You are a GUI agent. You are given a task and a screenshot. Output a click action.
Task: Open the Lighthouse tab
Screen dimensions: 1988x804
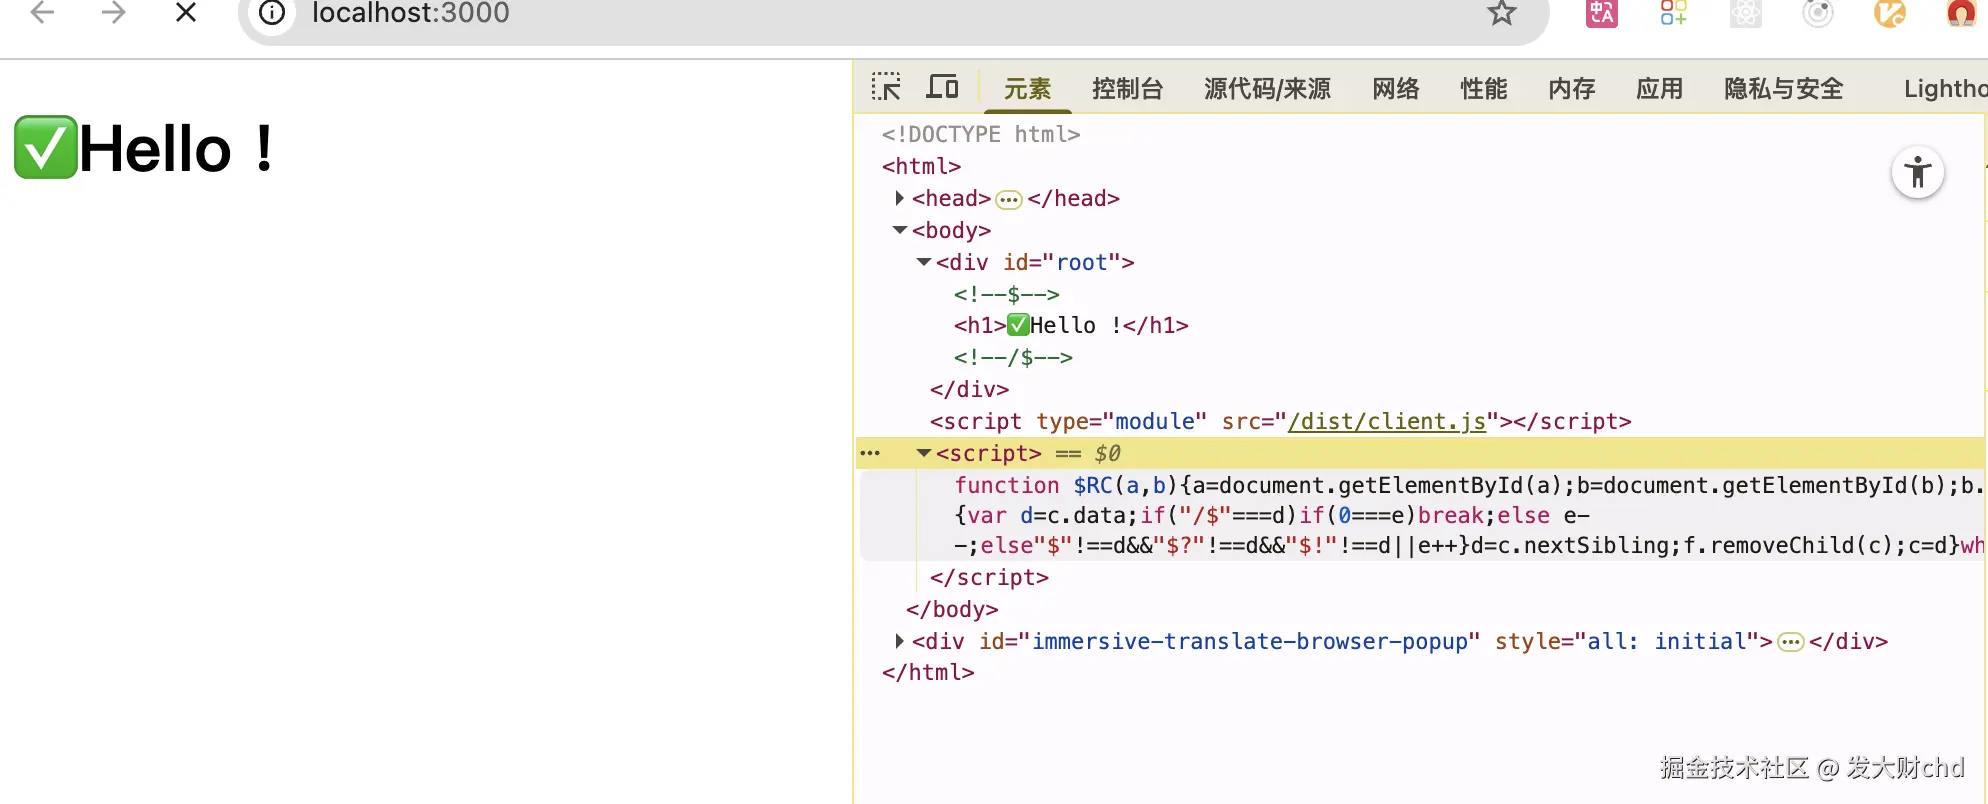tap(1945, 89)
